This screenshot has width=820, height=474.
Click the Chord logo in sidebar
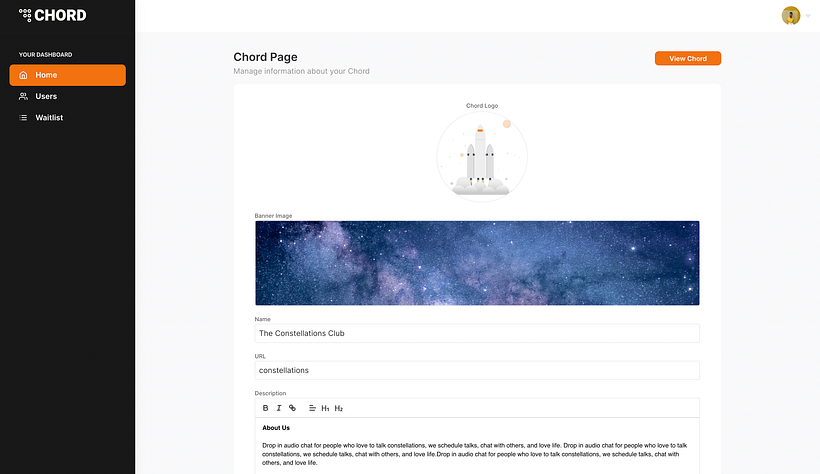tap(52, 15)
